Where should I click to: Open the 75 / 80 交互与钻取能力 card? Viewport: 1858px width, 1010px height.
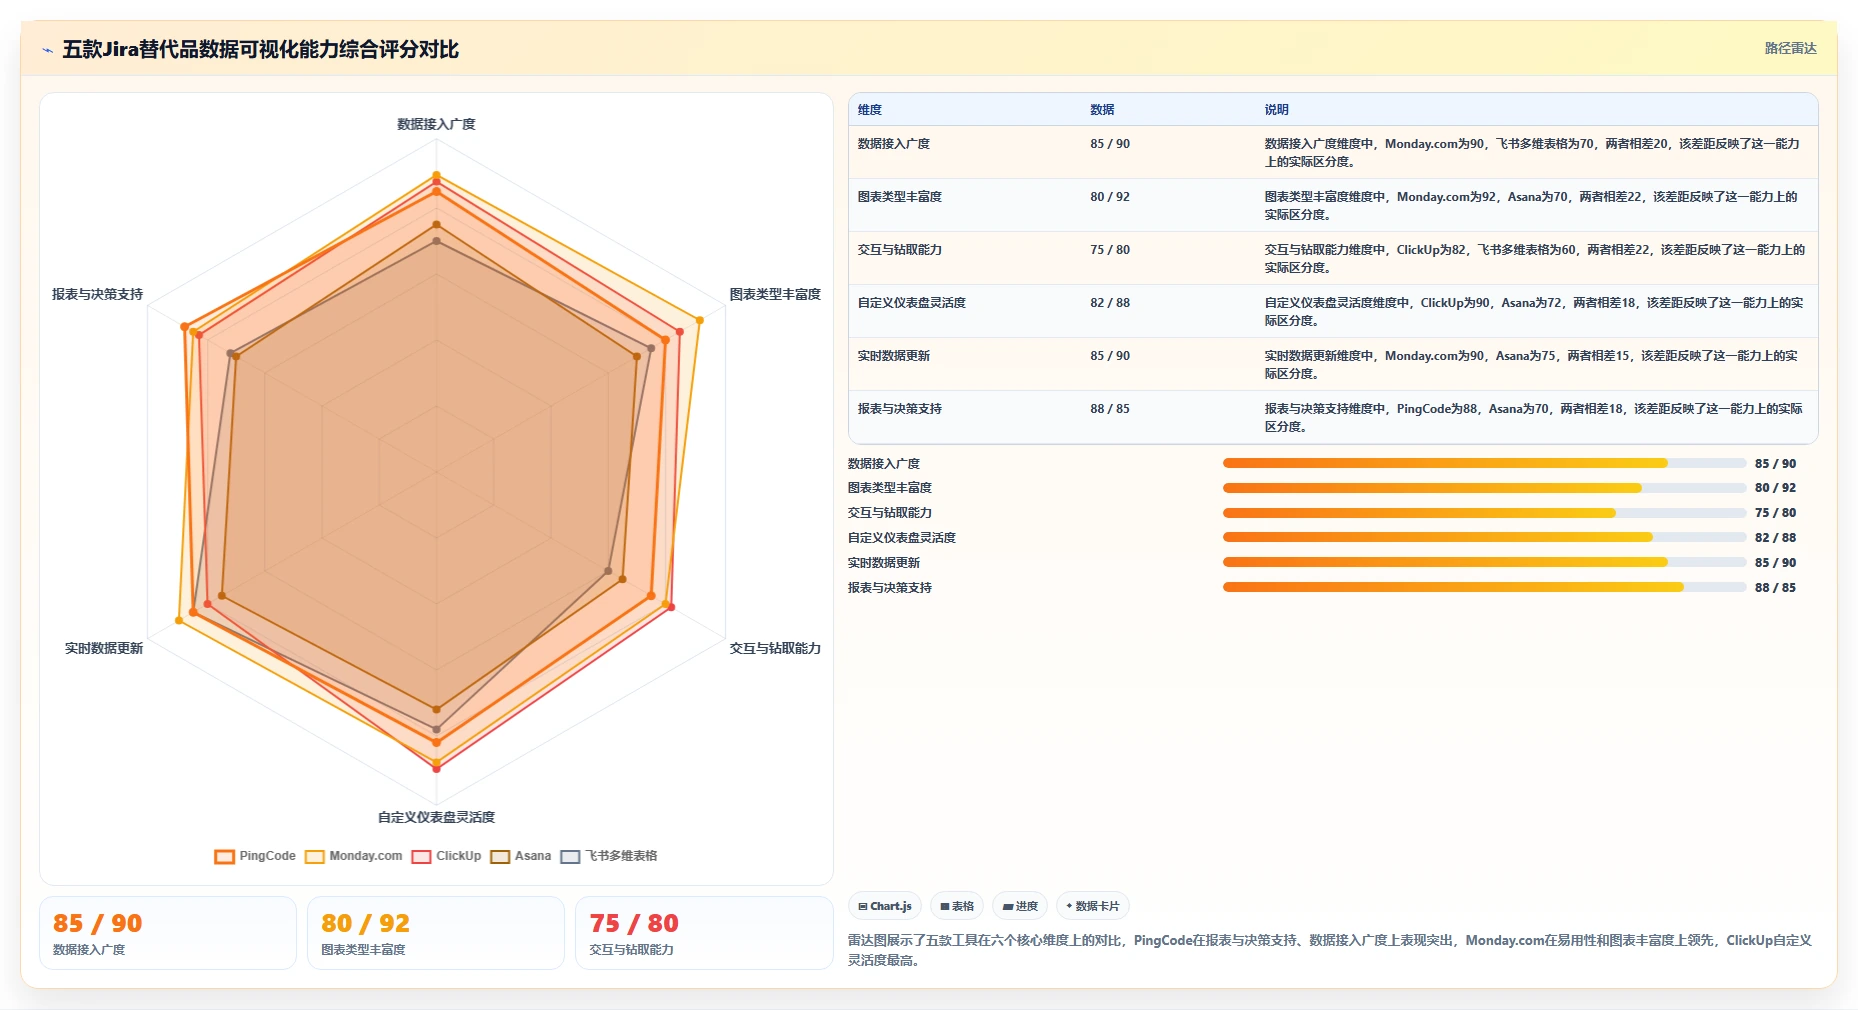704,933
